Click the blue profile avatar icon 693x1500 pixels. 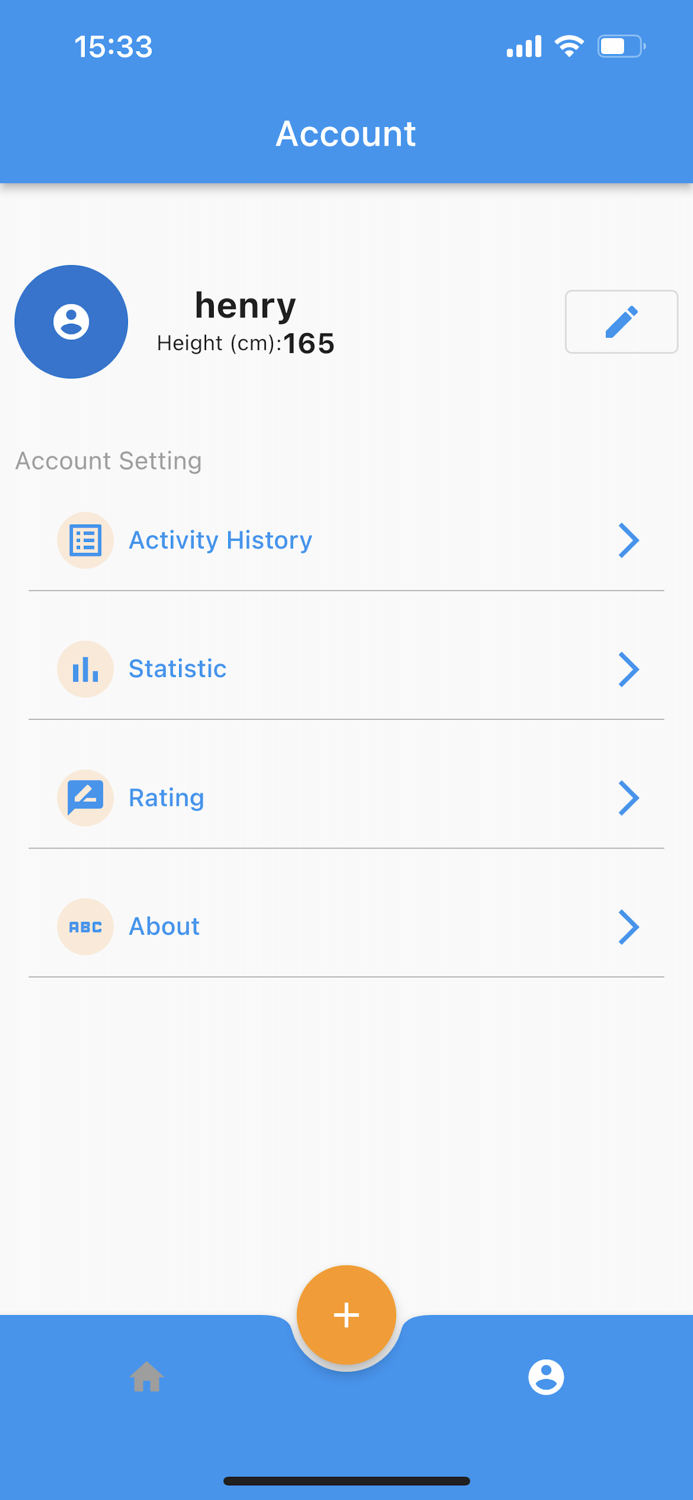71,321
